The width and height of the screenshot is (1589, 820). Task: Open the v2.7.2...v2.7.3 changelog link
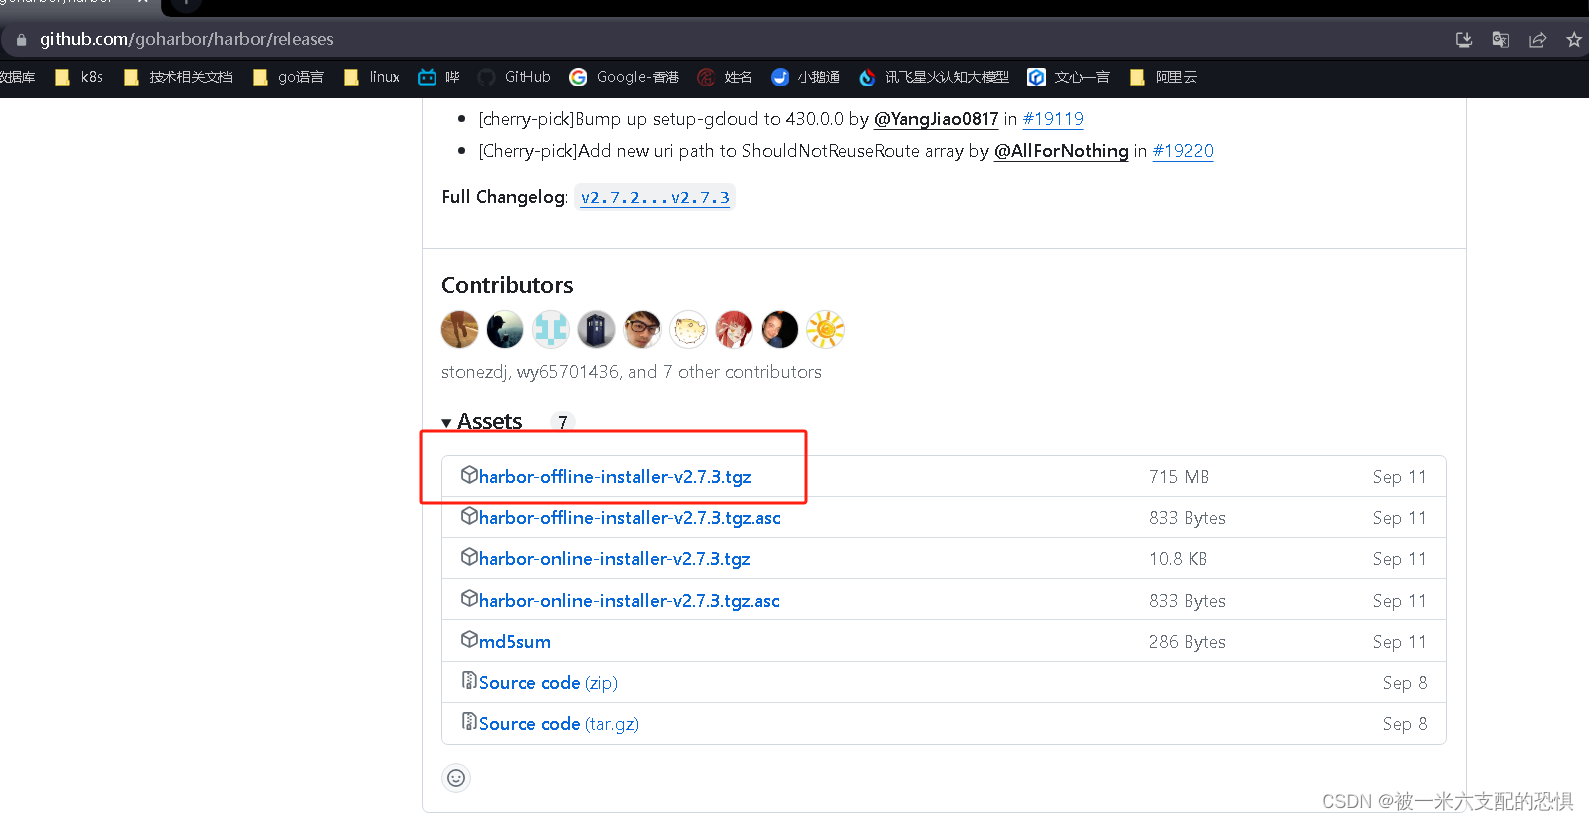pyautogui.click(x=655, y=197)
